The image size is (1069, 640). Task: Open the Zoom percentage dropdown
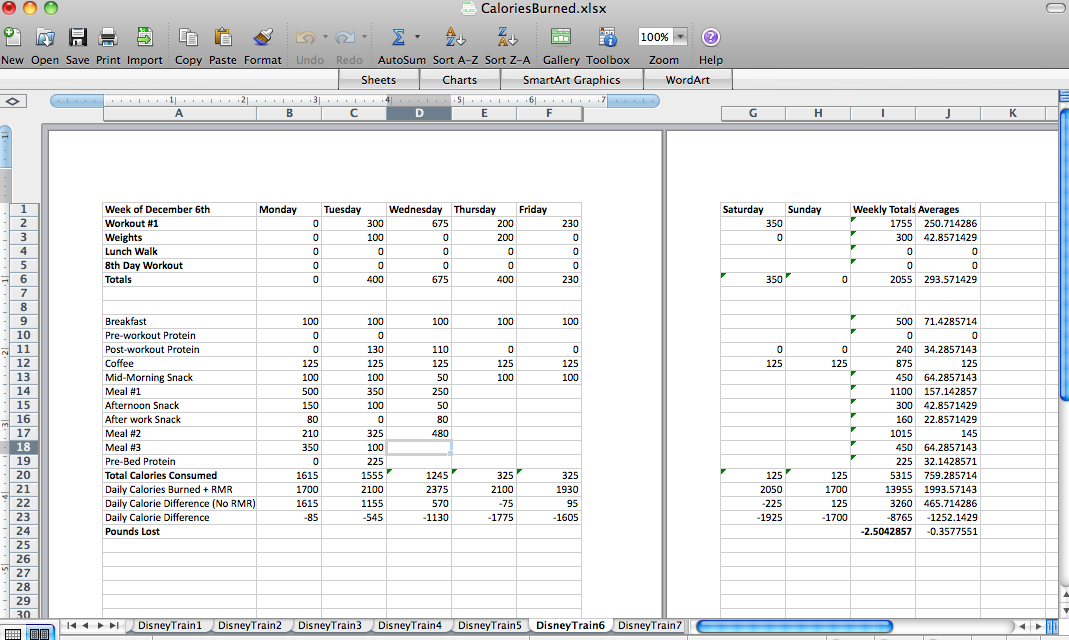coord(681,37)
